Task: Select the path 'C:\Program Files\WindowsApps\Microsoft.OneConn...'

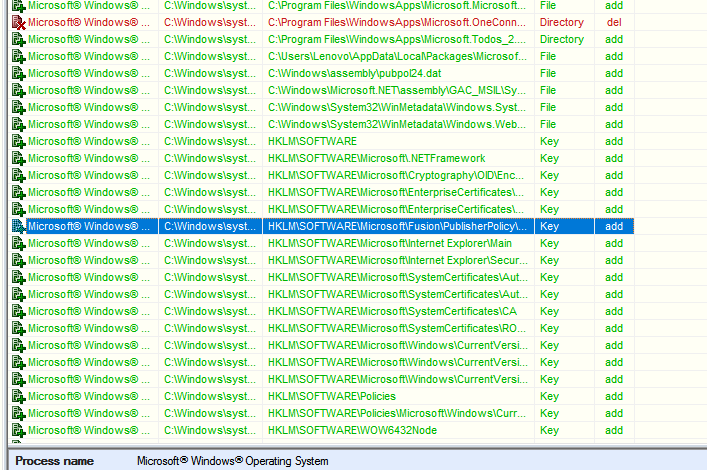Action: point(397,22)
